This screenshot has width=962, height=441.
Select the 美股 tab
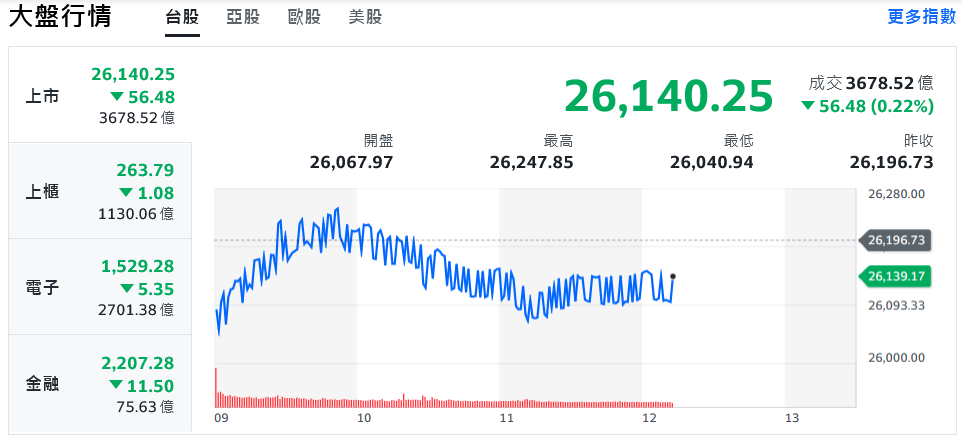(x=365, y=18)
